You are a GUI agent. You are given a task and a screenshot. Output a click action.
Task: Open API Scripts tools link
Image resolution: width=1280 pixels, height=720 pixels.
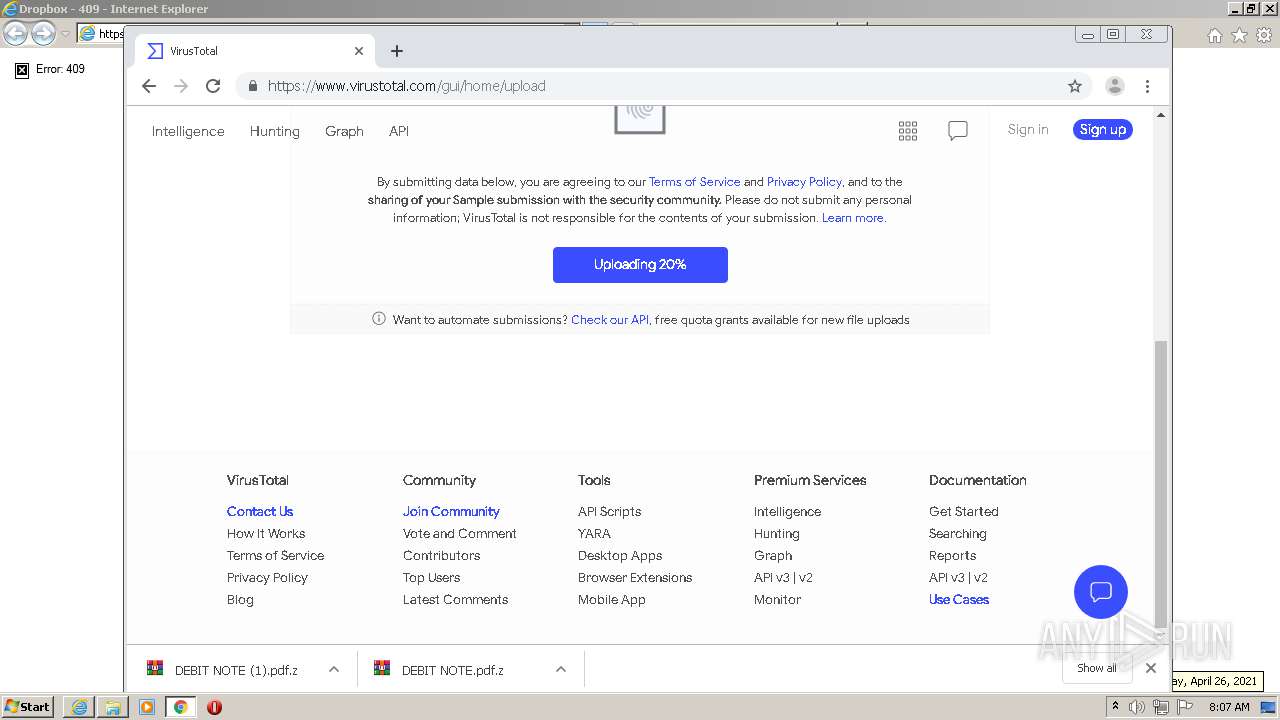[x=610, y=511]
